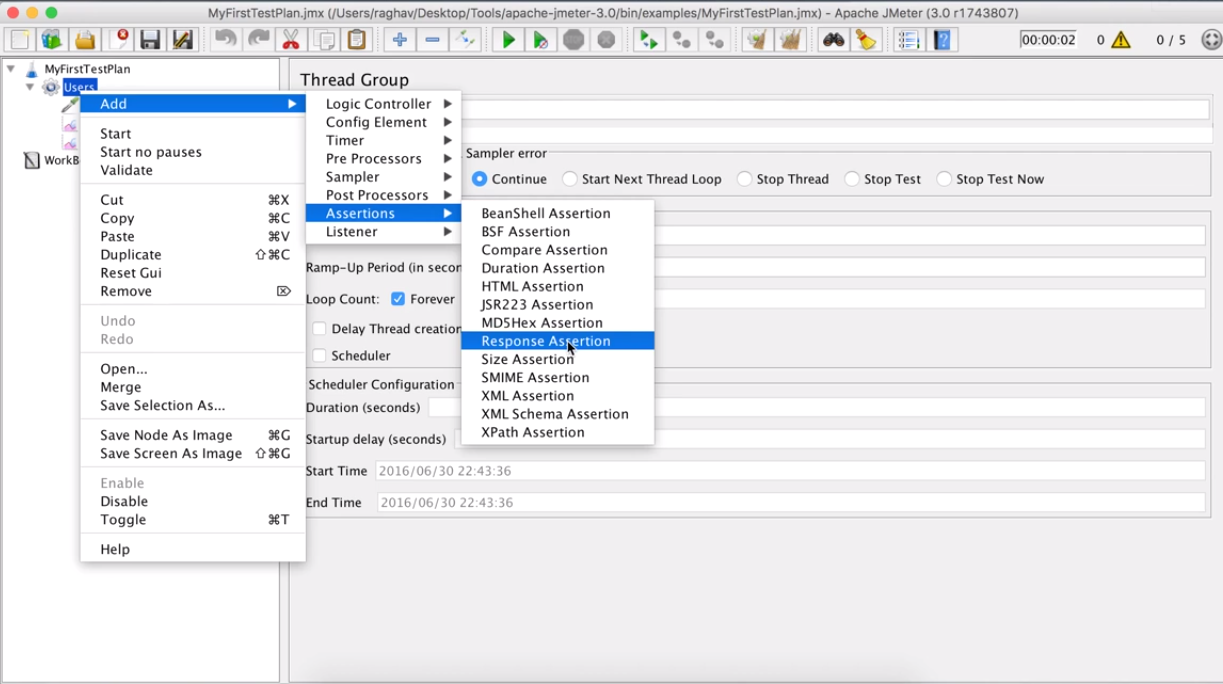Open the Add submenu
Viewport: 1223px width, 684px height.
193,104
